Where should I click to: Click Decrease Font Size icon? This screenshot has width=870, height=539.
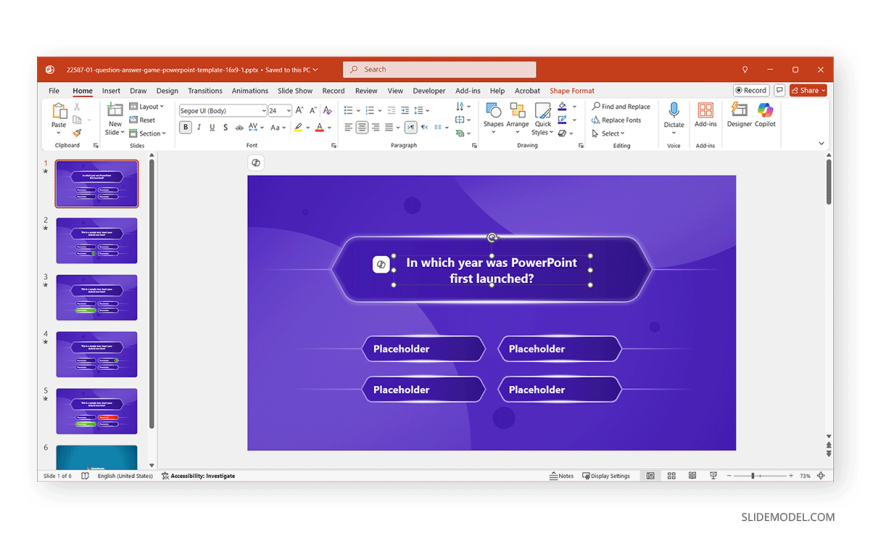313,110
